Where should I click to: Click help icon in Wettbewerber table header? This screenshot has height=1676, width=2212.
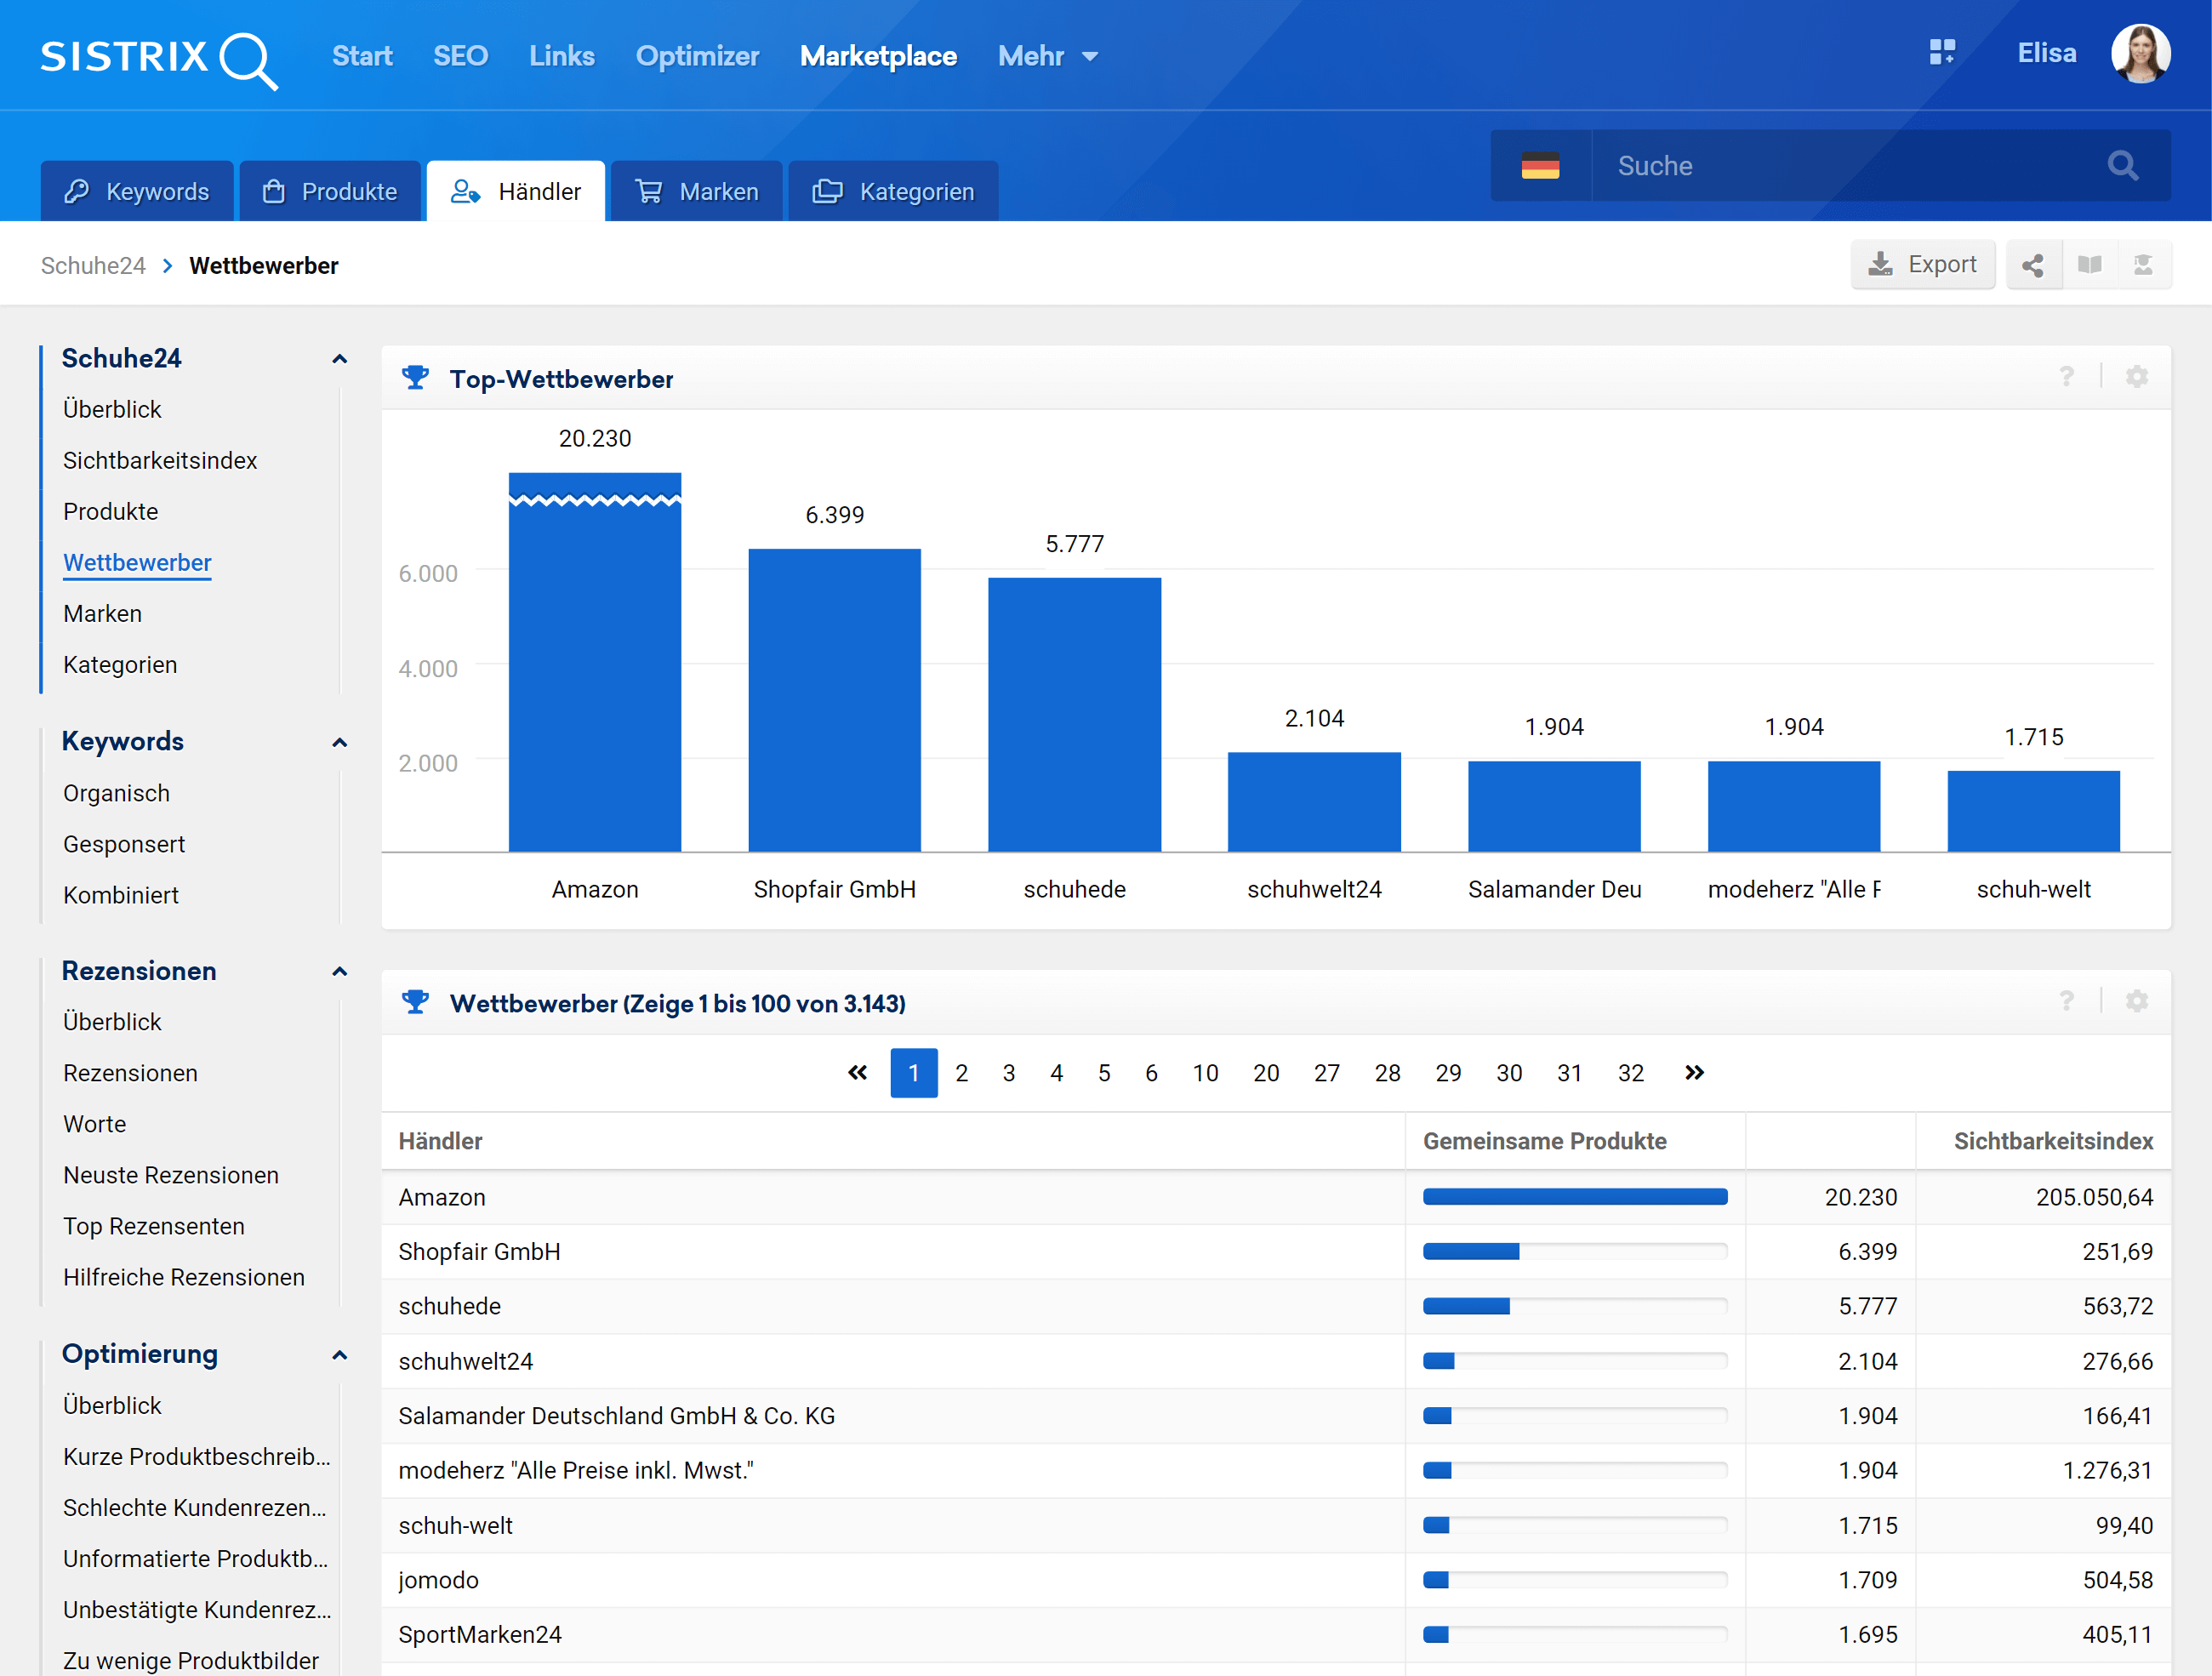pos(2066,1001)
